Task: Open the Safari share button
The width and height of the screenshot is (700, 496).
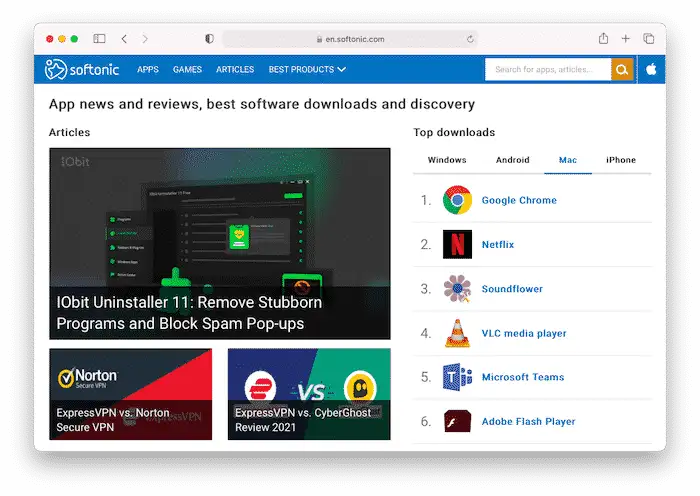Action: (x=603, y=38)
